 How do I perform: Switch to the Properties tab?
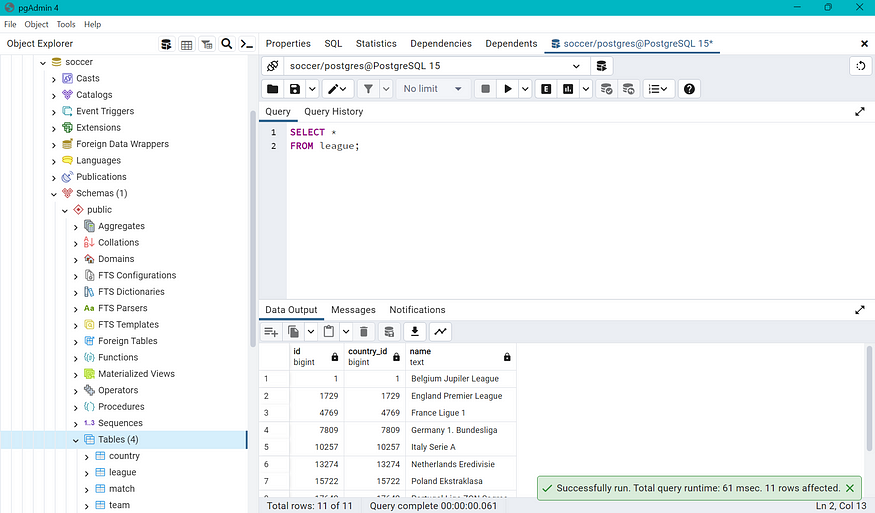[x=288, y=44]
